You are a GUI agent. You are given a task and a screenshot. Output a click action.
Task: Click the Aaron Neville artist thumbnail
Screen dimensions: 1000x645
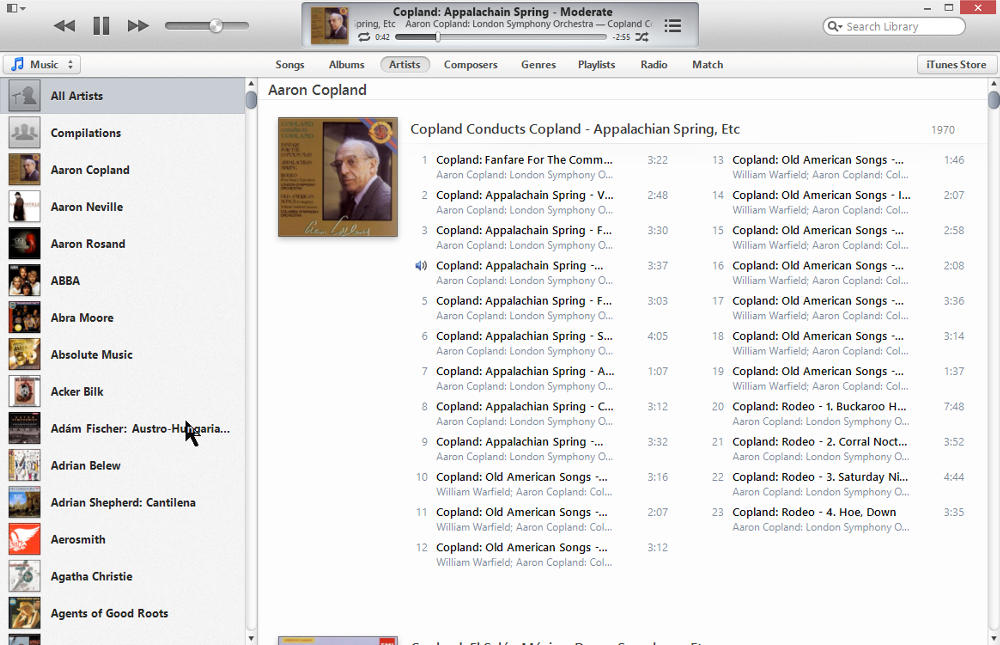(x=24, y=207)
